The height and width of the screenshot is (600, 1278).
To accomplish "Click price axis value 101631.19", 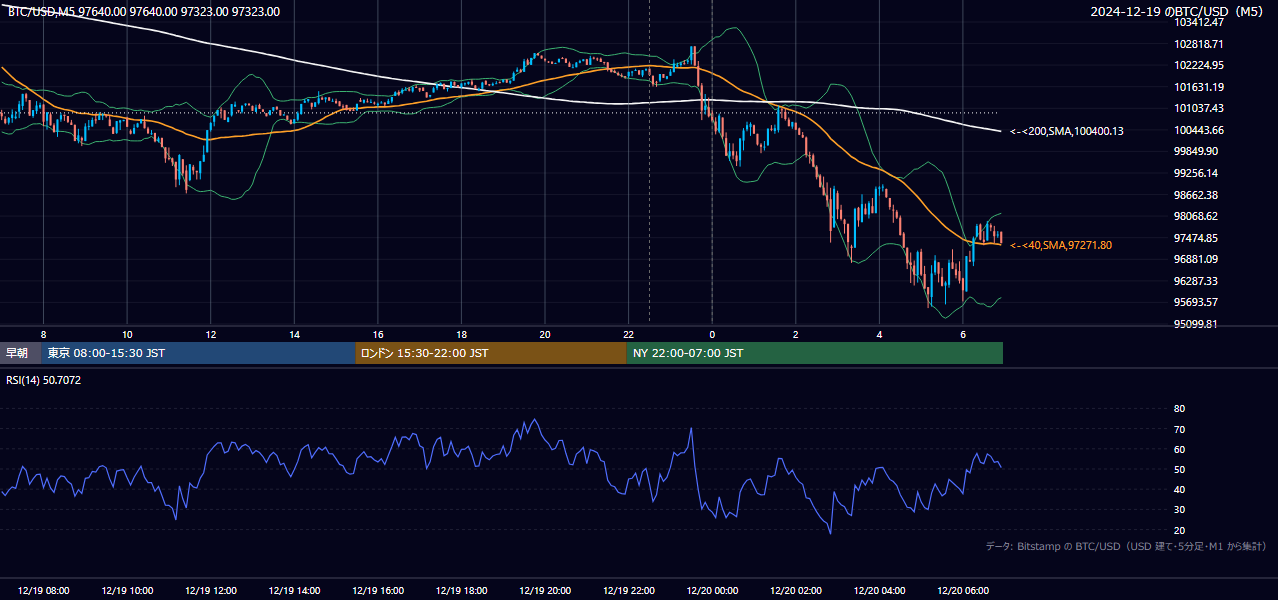I will (1199, 87).
